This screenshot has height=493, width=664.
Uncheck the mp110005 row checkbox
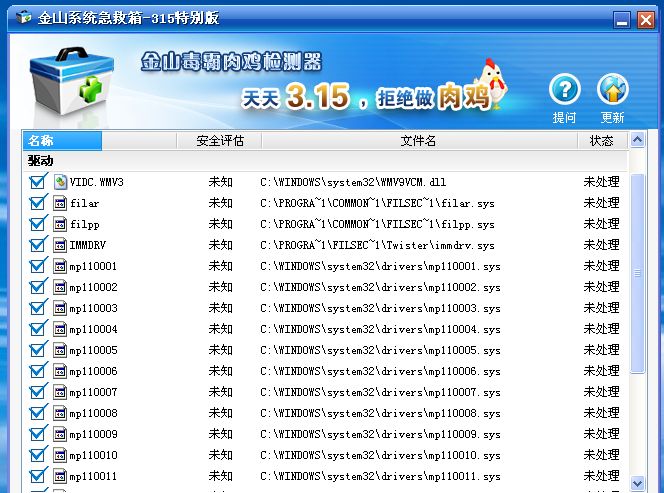pos(37,350)
